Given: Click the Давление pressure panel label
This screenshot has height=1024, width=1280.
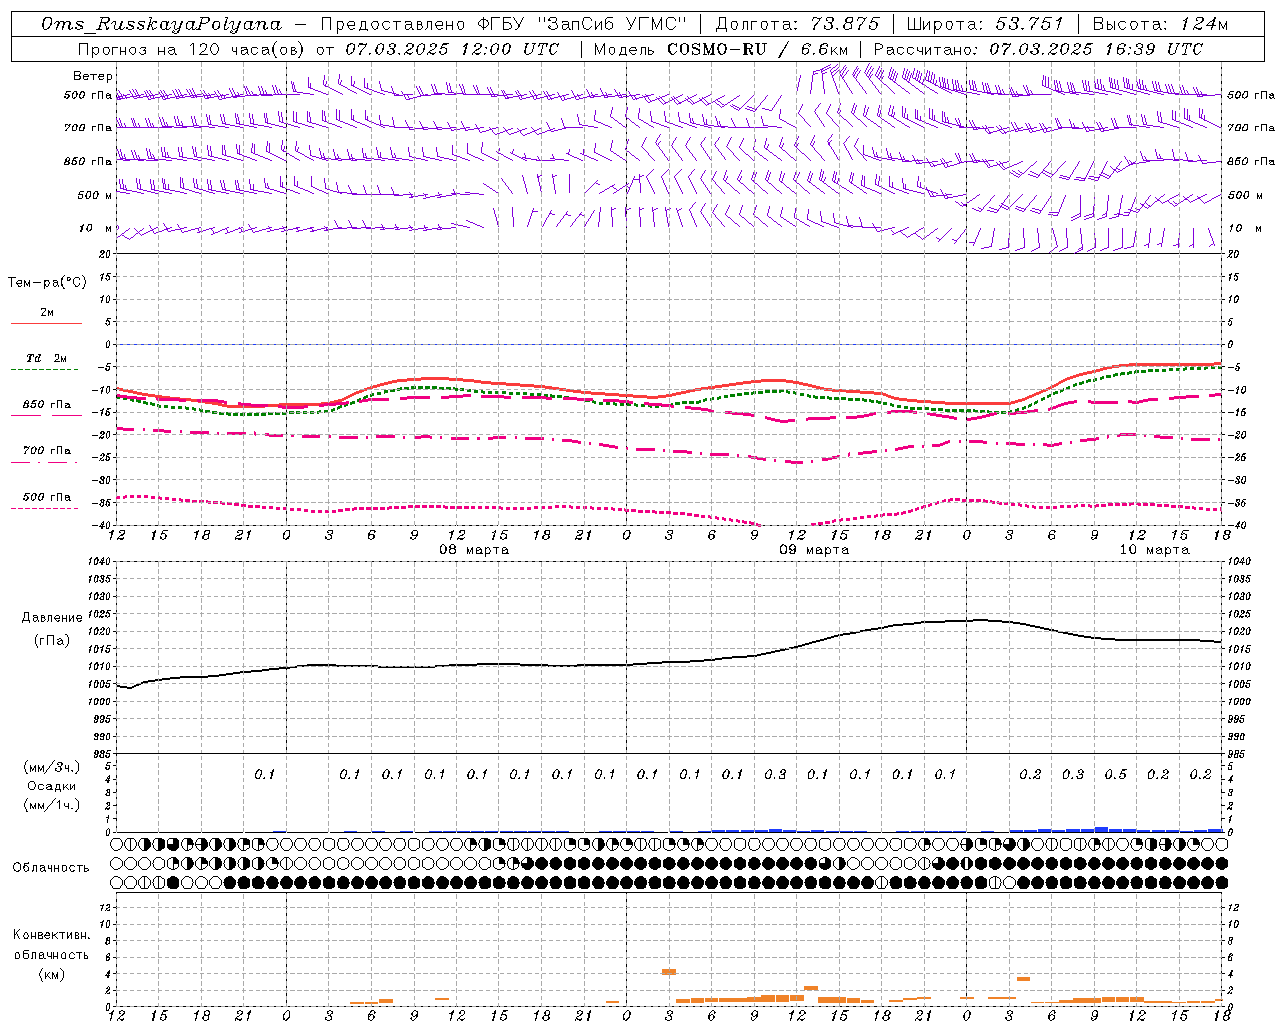Looking at the screenshot, I should tap(52, 618).
